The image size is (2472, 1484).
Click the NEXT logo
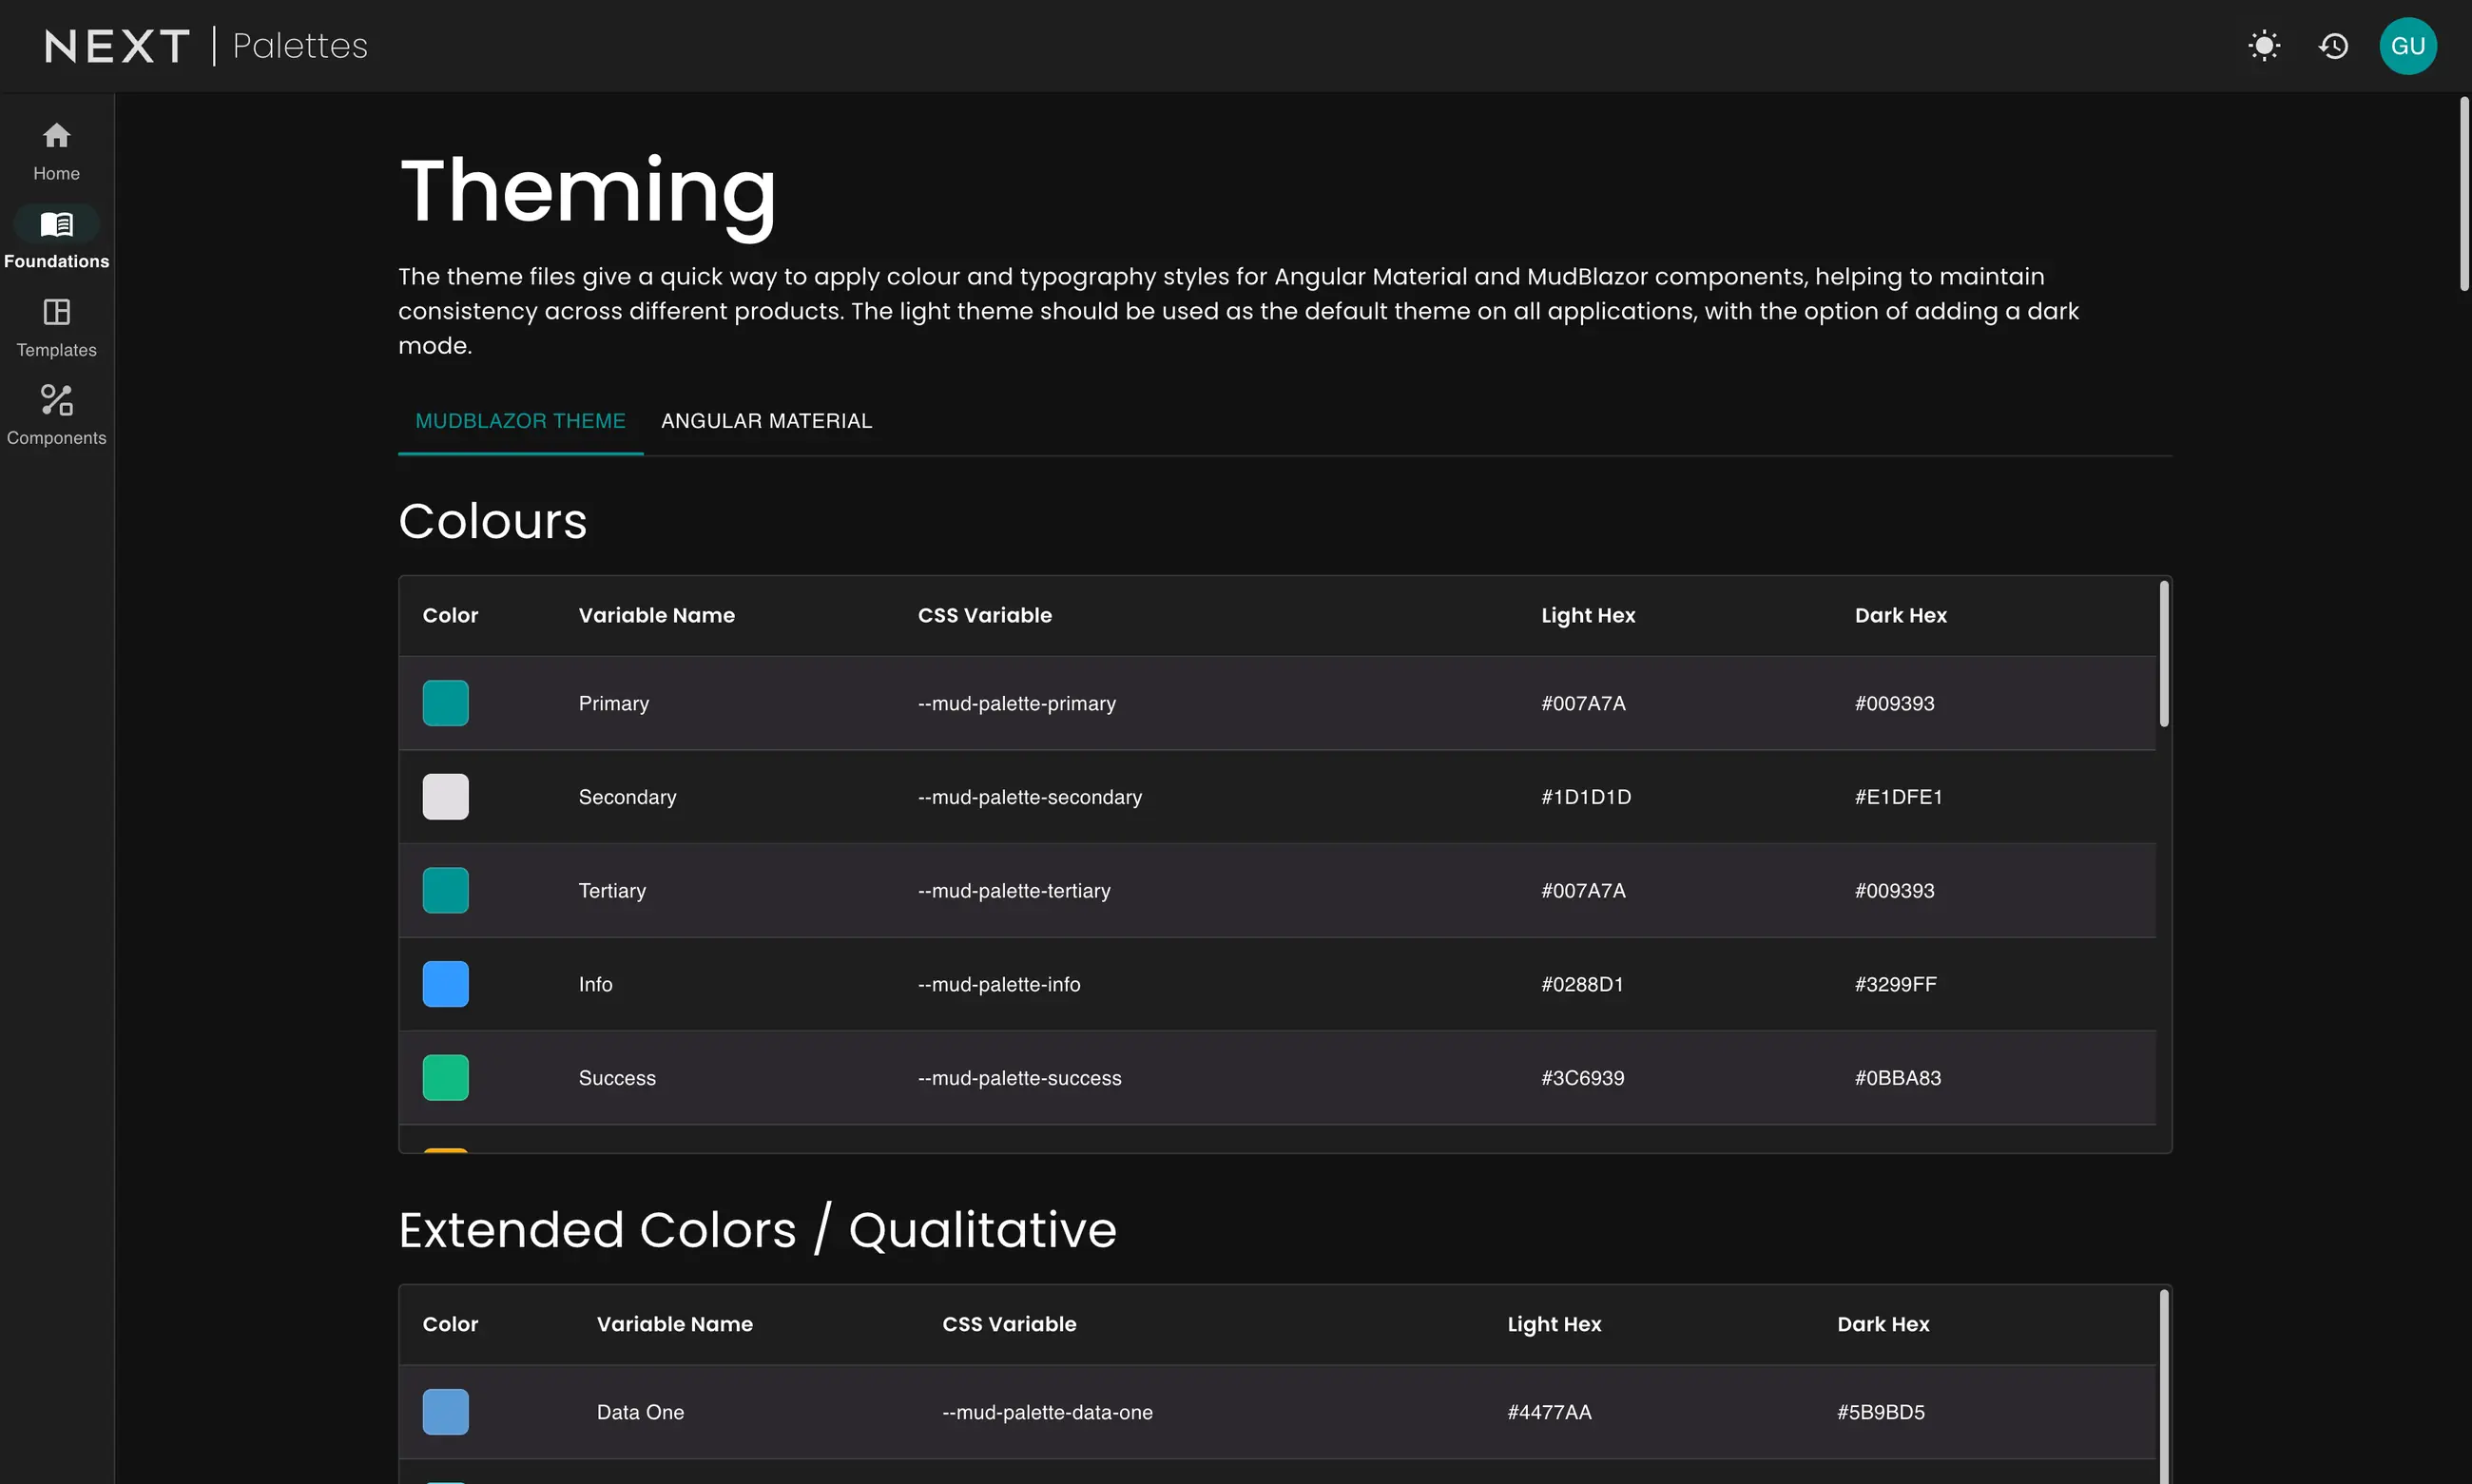[117, 46]
